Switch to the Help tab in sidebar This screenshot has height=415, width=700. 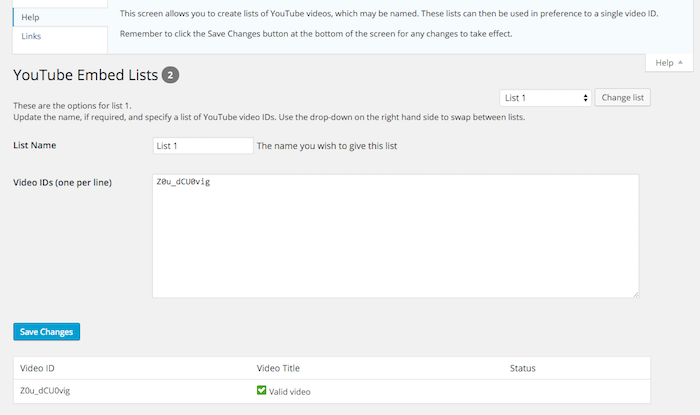pos(31,17)
